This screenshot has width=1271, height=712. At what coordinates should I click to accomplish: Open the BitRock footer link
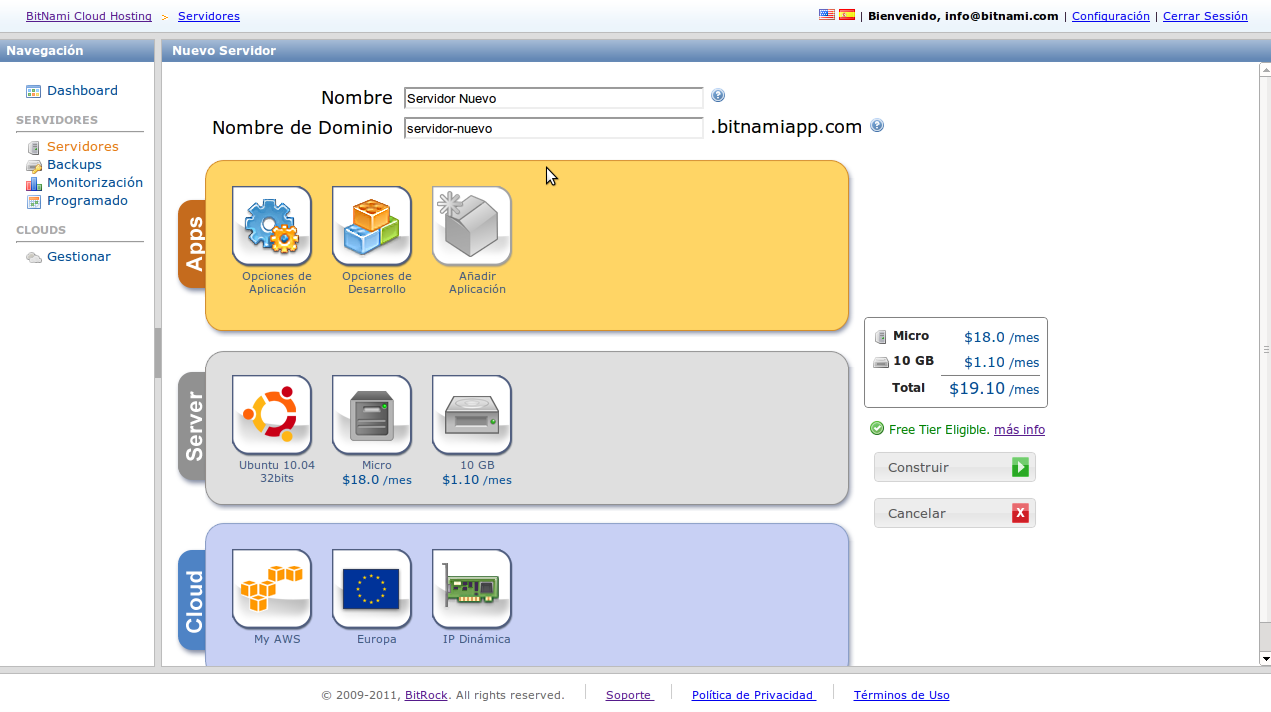tap(426, 695)
